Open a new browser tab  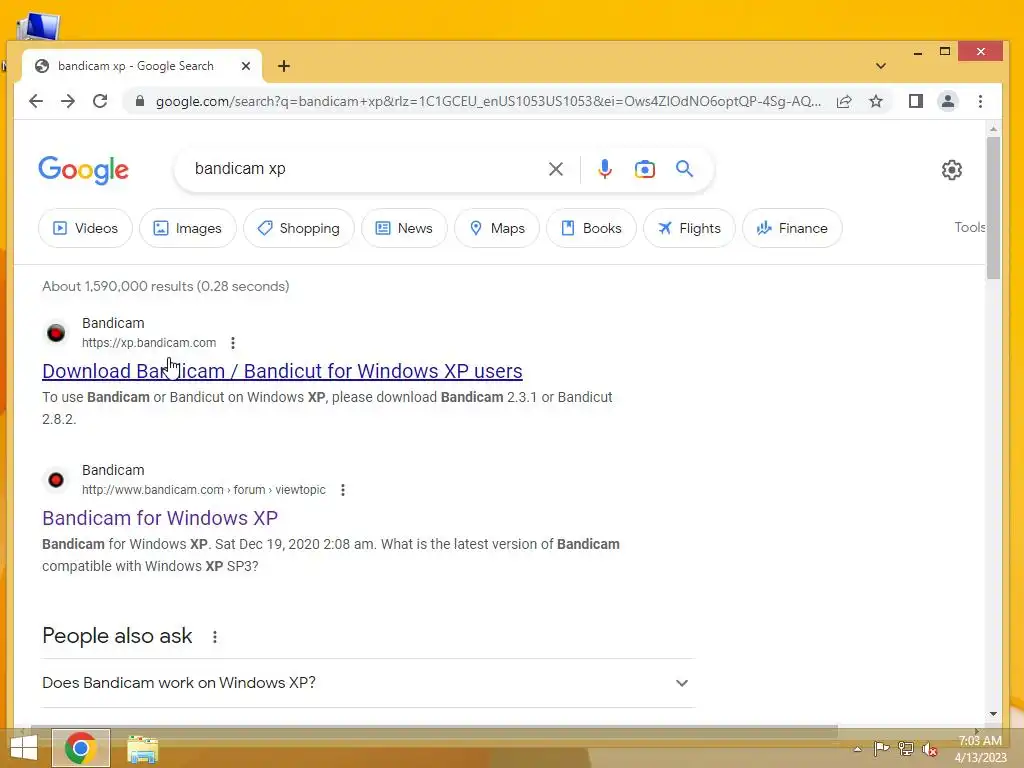point(283,66)
